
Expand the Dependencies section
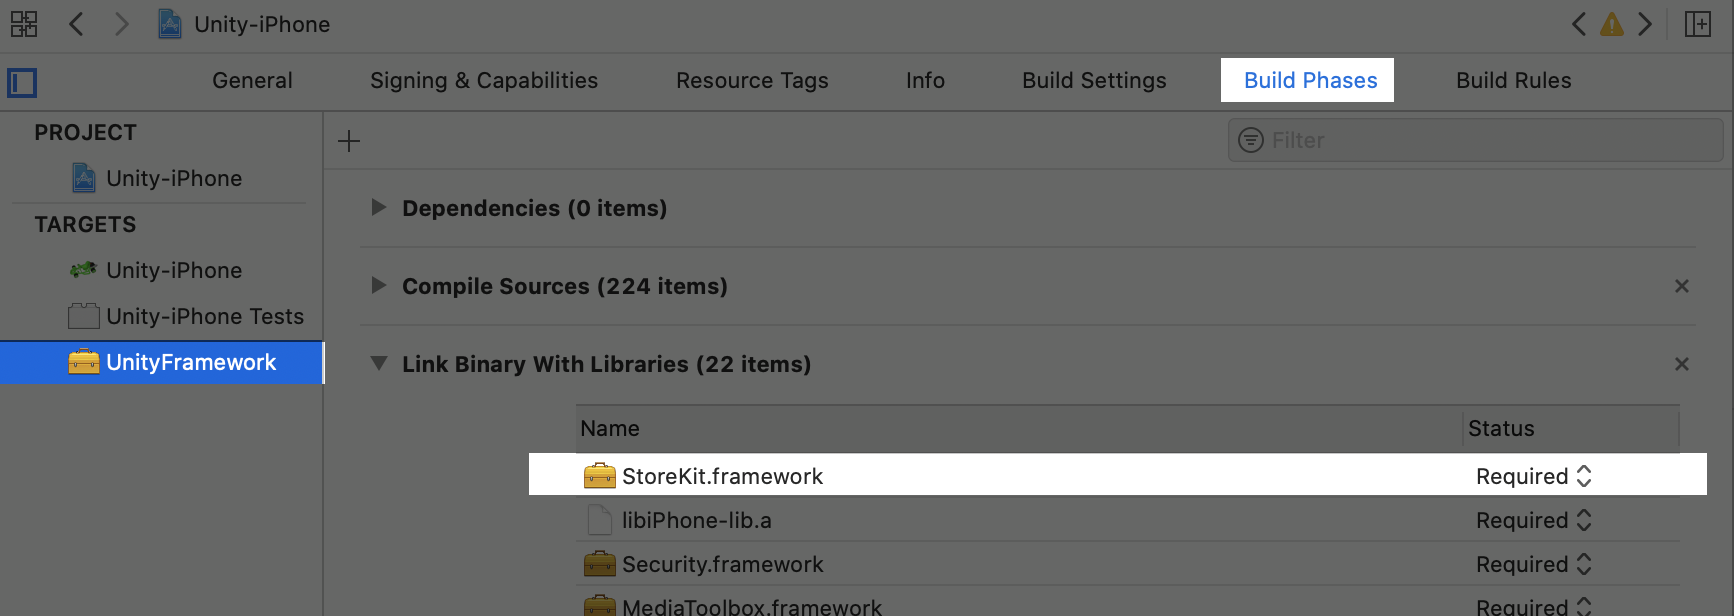379,208
